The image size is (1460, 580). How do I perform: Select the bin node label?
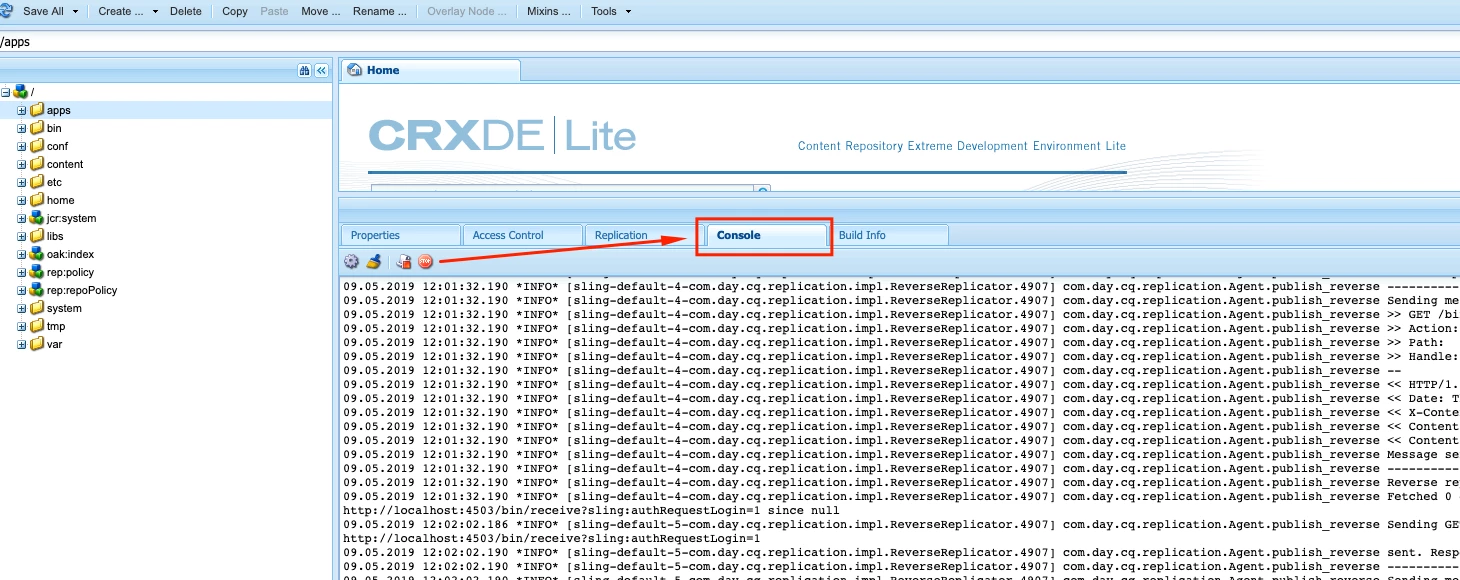(x=54, y=128)
